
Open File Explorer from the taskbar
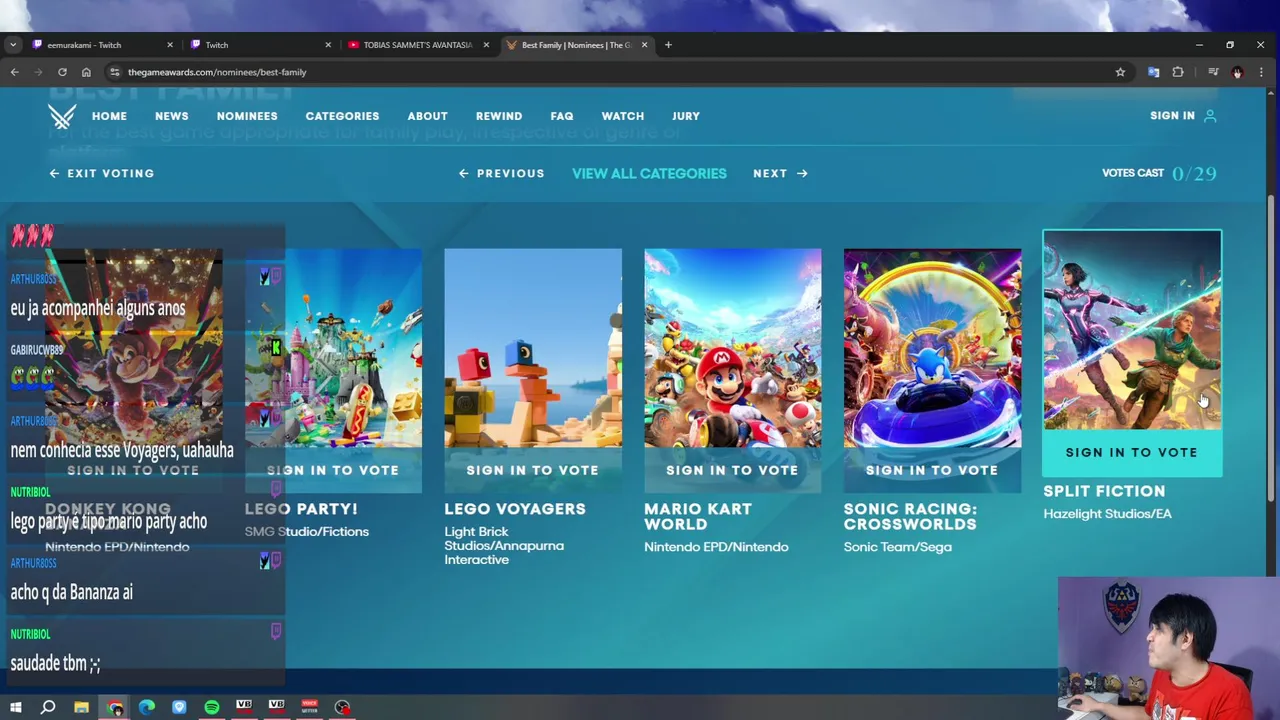[x=81, y=707]
